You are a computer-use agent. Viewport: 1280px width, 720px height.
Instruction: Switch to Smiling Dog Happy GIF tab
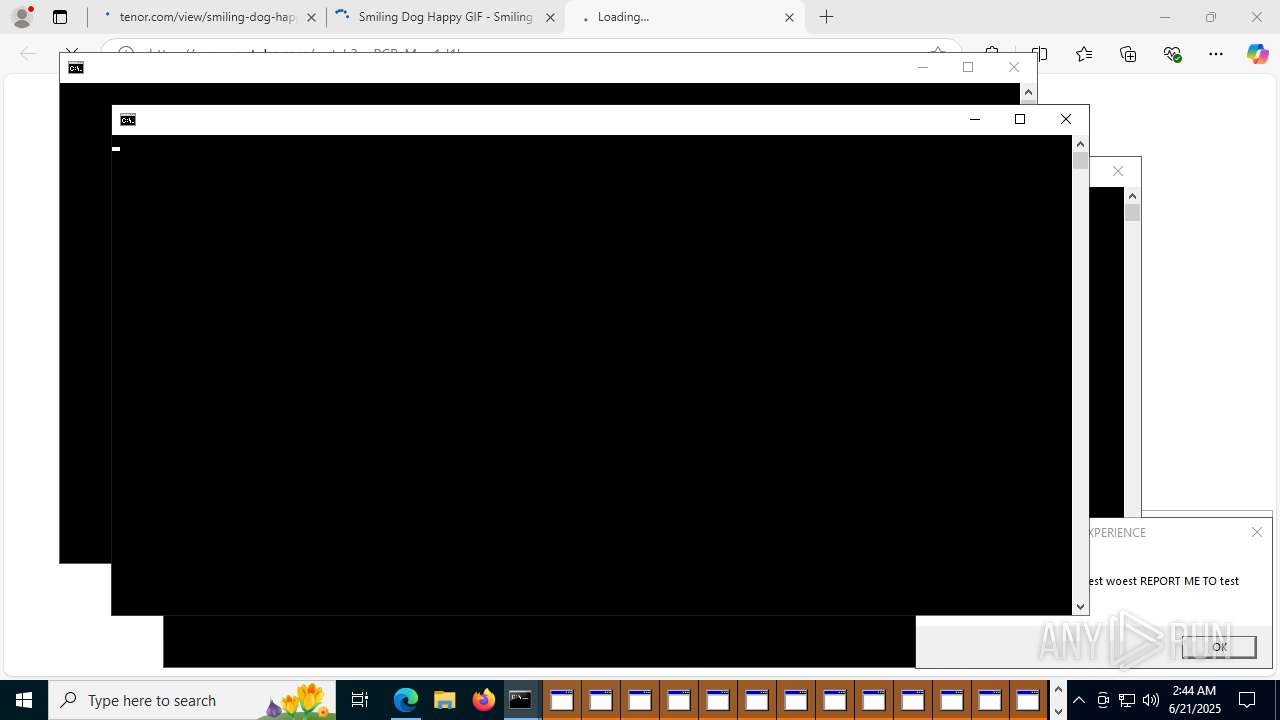[445, 17]
